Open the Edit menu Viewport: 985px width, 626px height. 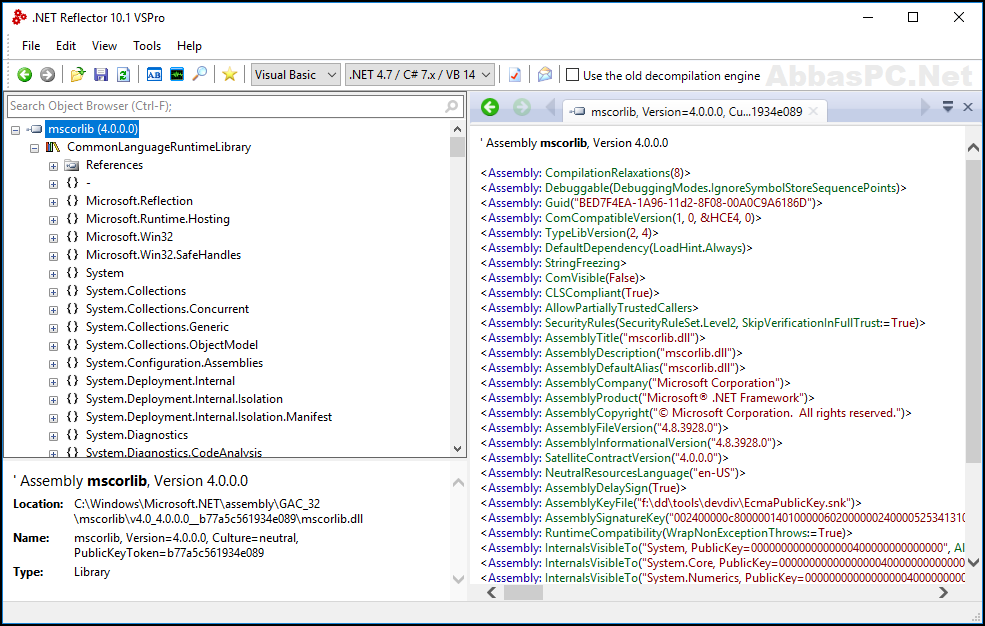(x=65, y=46)
